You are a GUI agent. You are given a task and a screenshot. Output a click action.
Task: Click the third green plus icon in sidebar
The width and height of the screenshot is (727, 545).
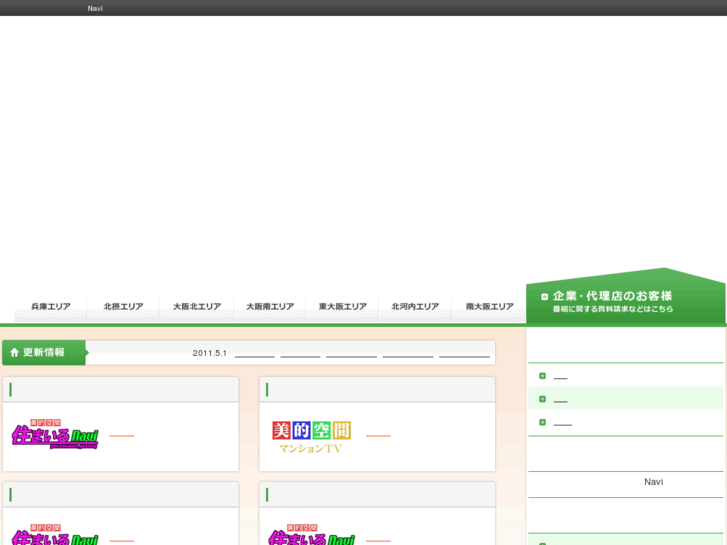click(542, 422)
